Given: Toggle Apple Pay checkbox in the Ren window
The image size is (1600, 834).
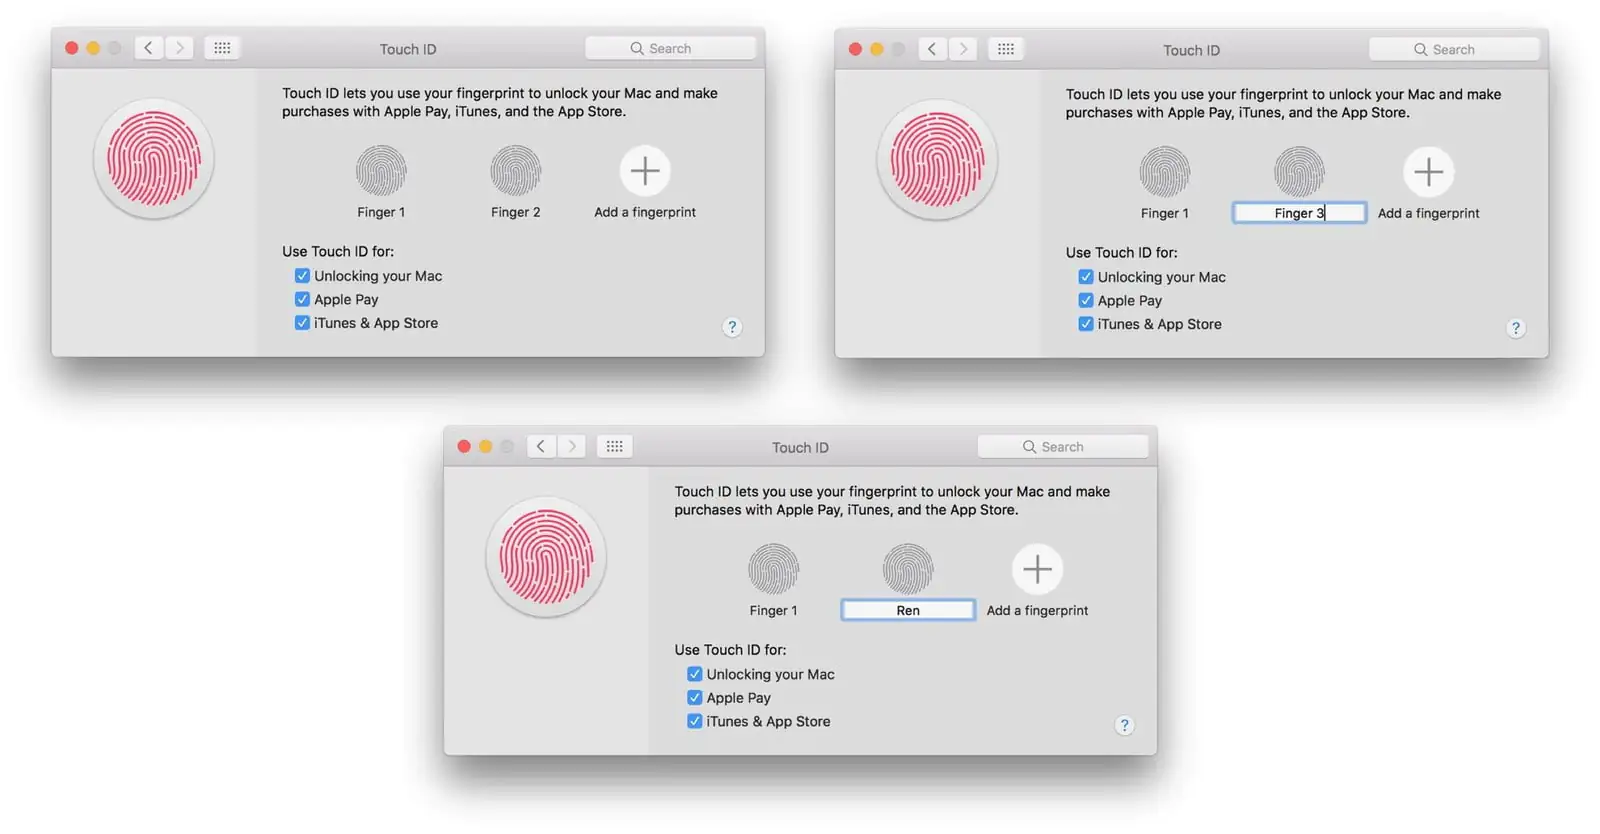Looking at the screenshot, I should 694,698.
